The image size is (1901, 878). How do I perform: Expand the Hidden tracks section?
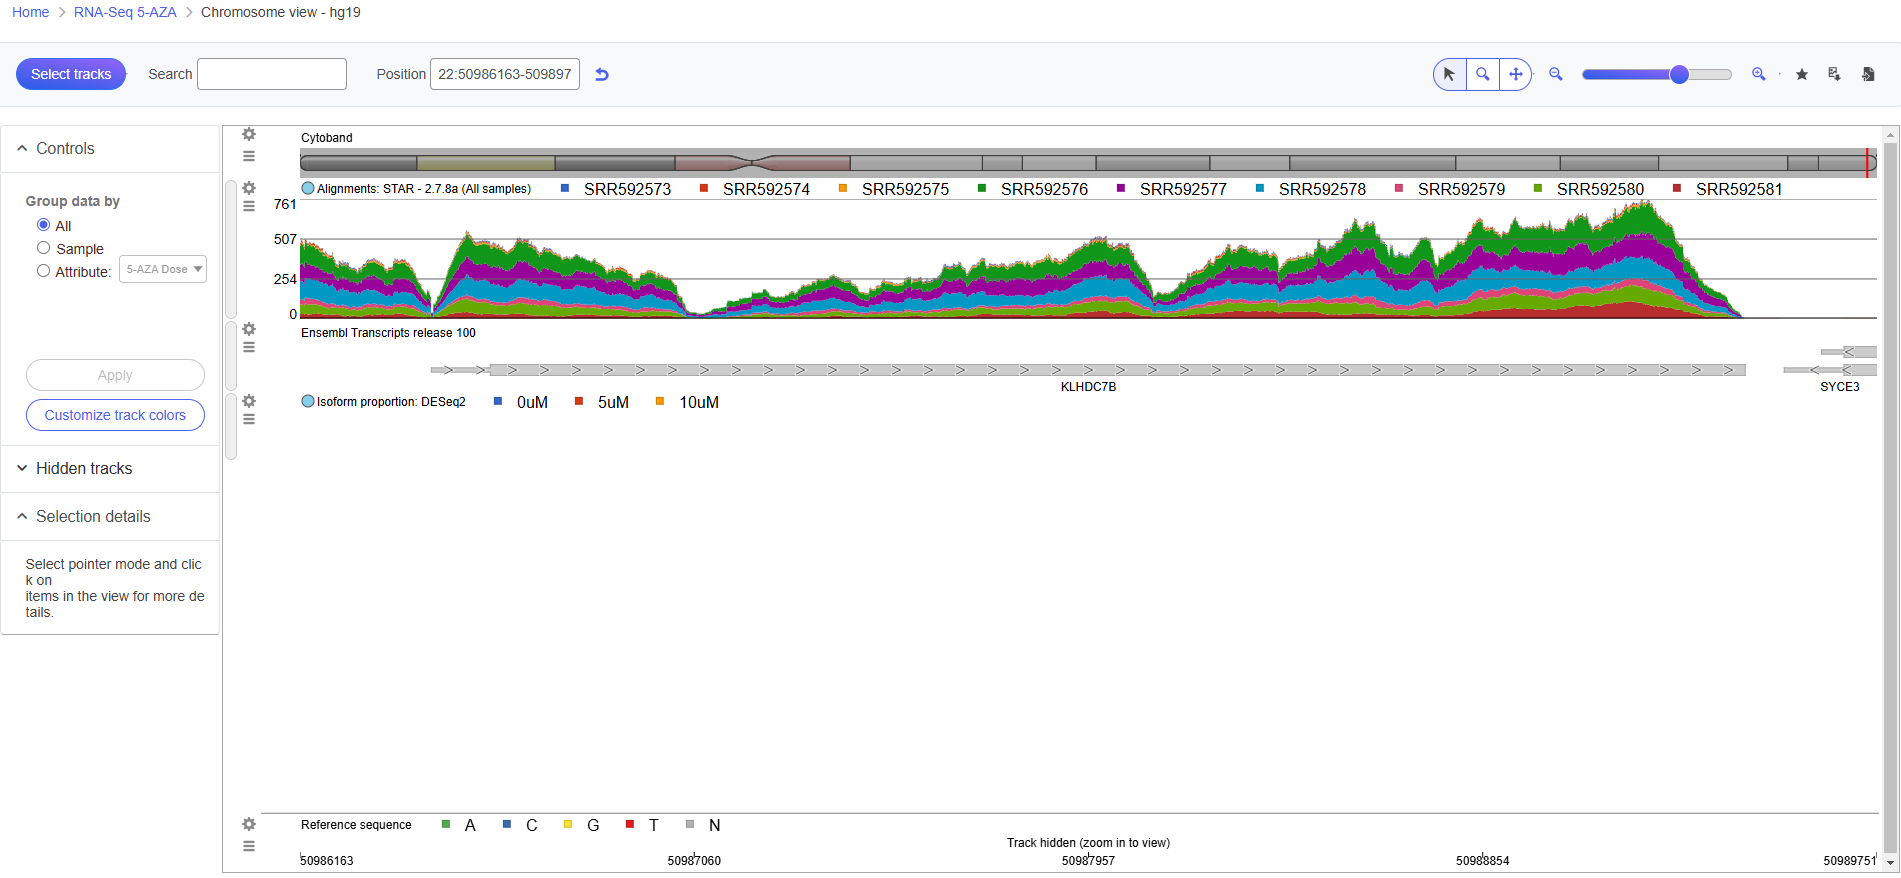pos(84,468)
